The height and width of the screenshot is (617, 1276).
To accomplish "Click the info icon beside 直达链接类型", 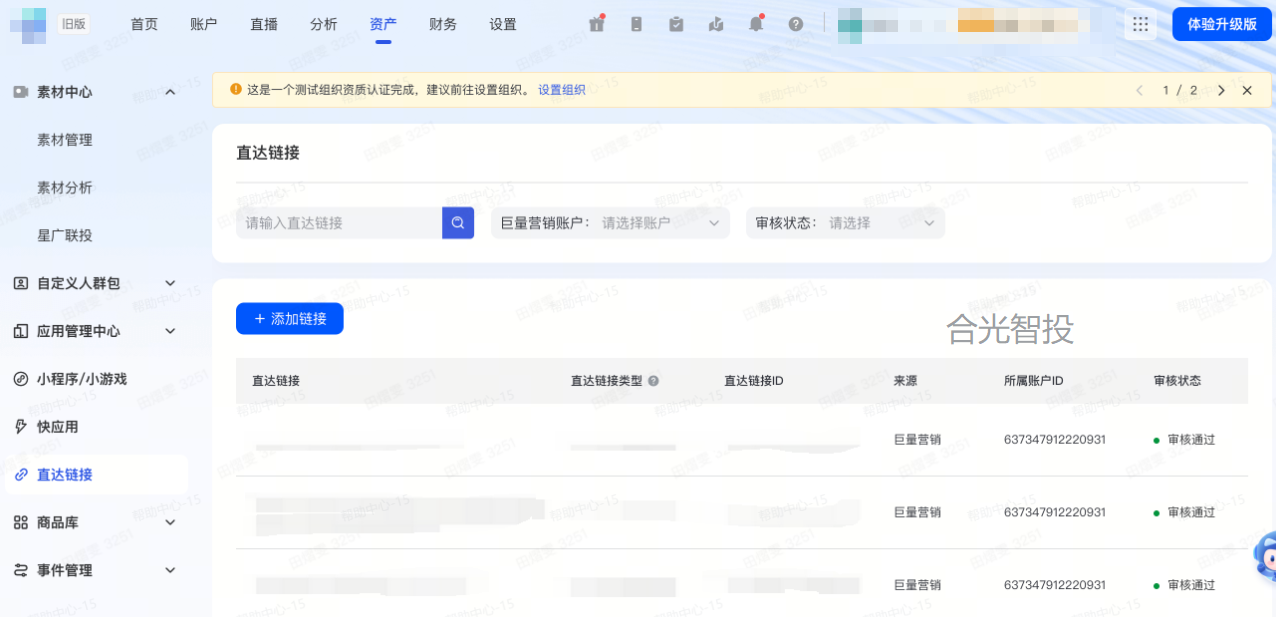I will [x=654, y=381].
